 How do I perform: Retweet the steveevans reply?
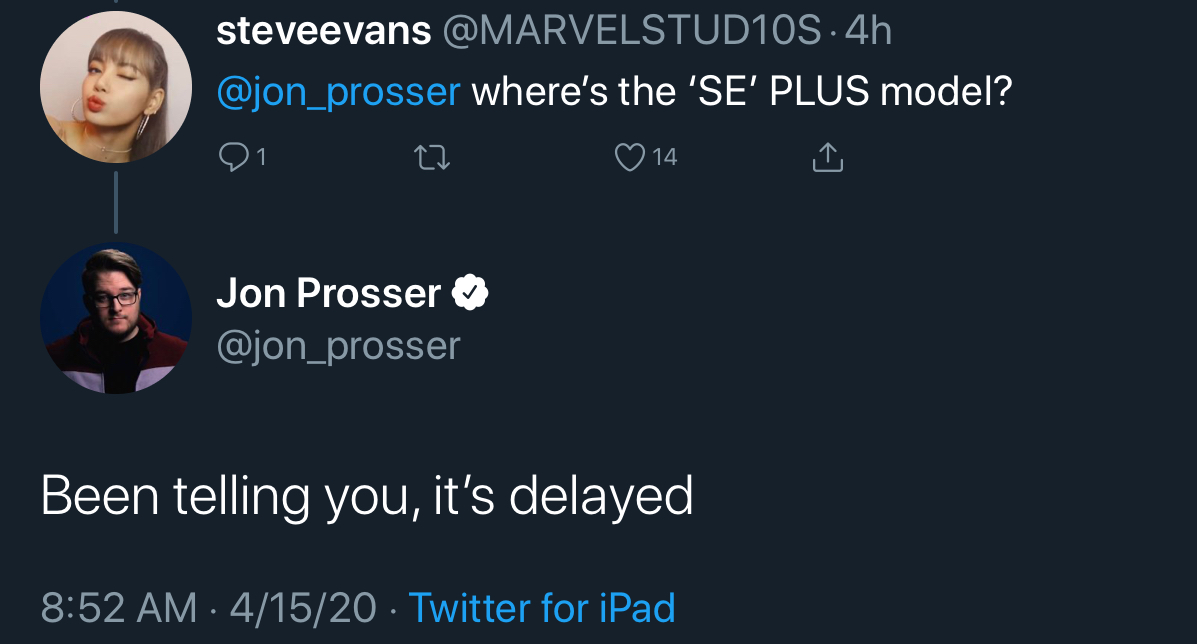click(432, 158)
